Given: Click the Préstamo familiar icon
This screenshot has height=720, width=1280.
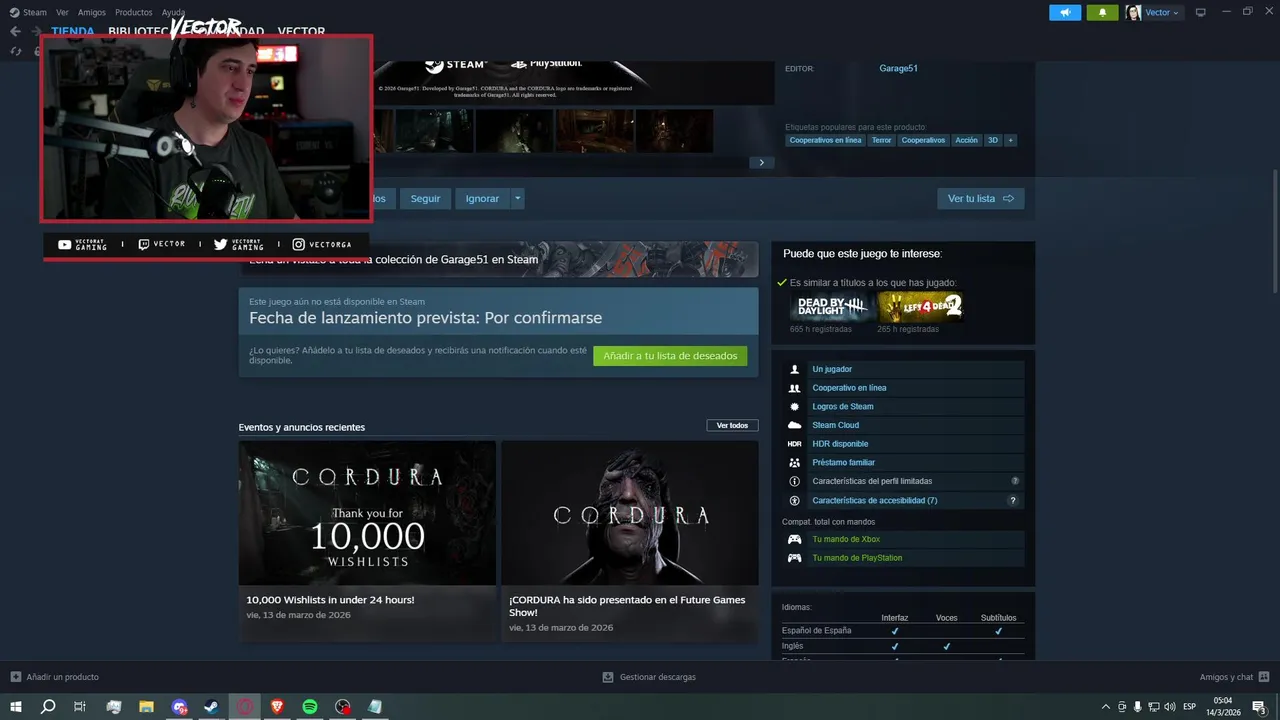Looking at the screenshot, I should coord(794,463).
